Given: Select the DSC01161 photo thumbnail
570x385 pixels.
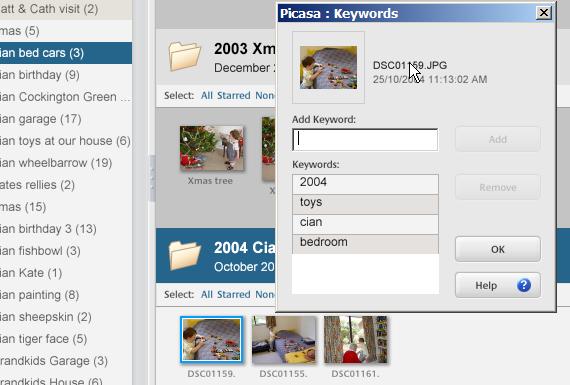Looking at the screenshot, I should [x=356, y=340].
